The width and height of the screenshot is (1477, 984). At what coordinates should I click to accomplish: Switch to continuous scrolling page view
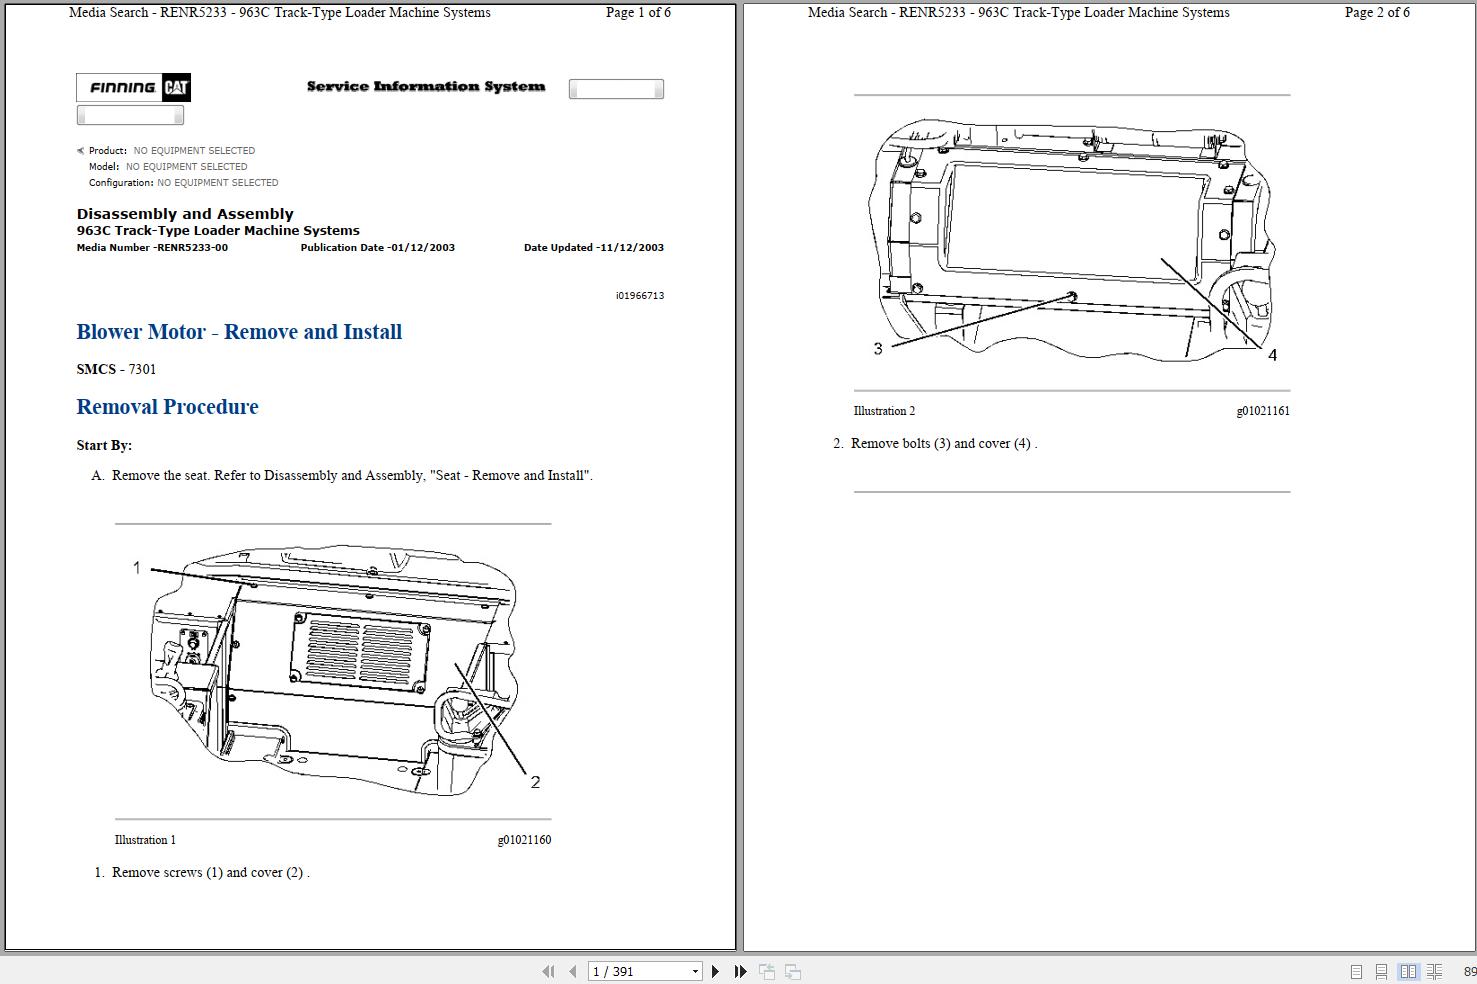point(1381,971)
